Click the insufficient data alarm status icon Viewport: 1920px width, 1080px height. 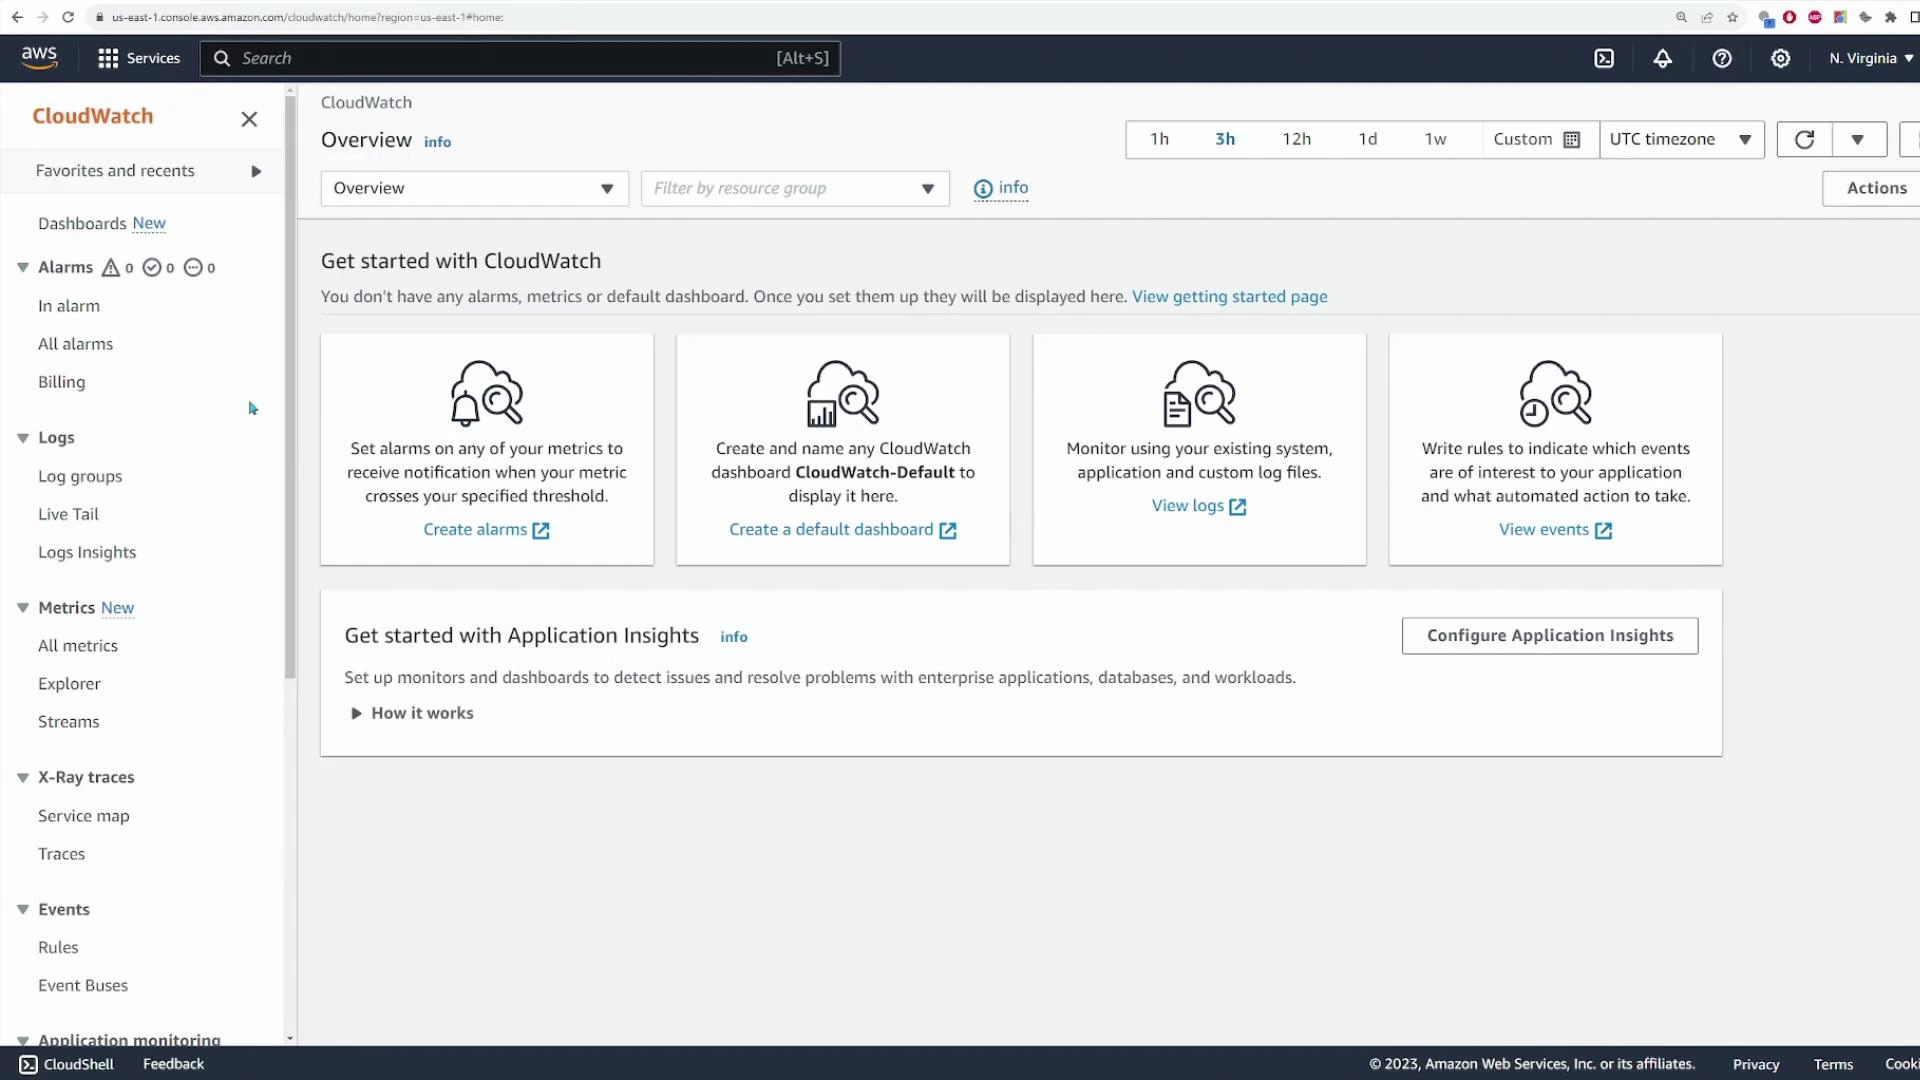pyautogui.click(x=191, y=267)
